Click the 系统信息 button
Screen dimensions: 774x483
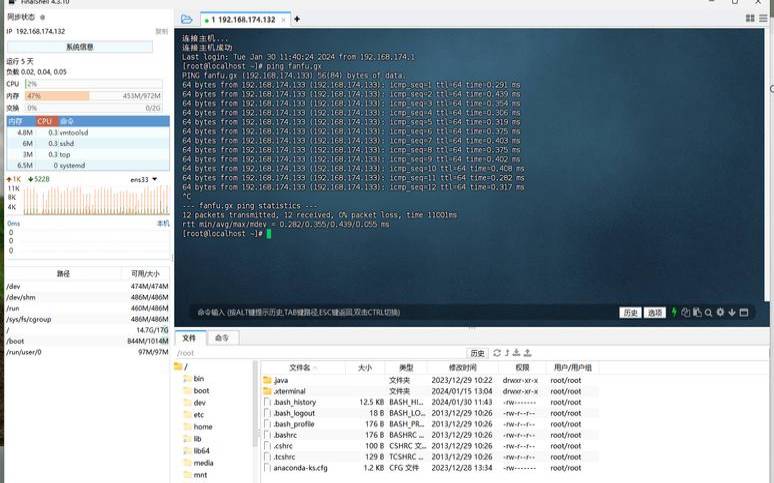pyautogui.click(x=80, y=47)
